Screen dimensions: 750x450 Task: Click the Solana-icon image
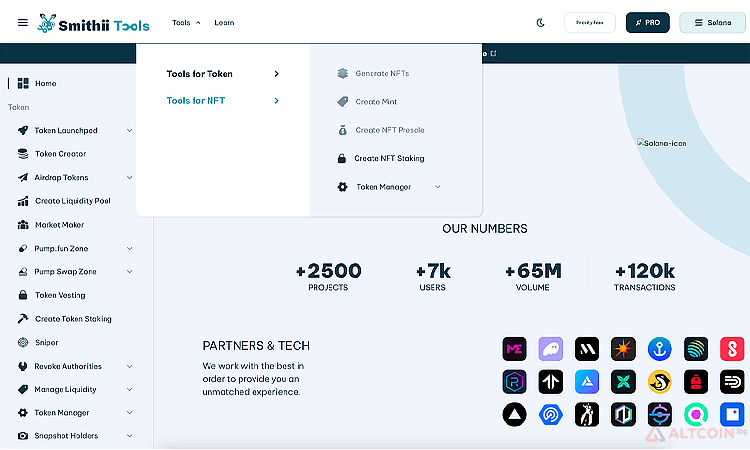pyautogui.click(x=662, y=143)
